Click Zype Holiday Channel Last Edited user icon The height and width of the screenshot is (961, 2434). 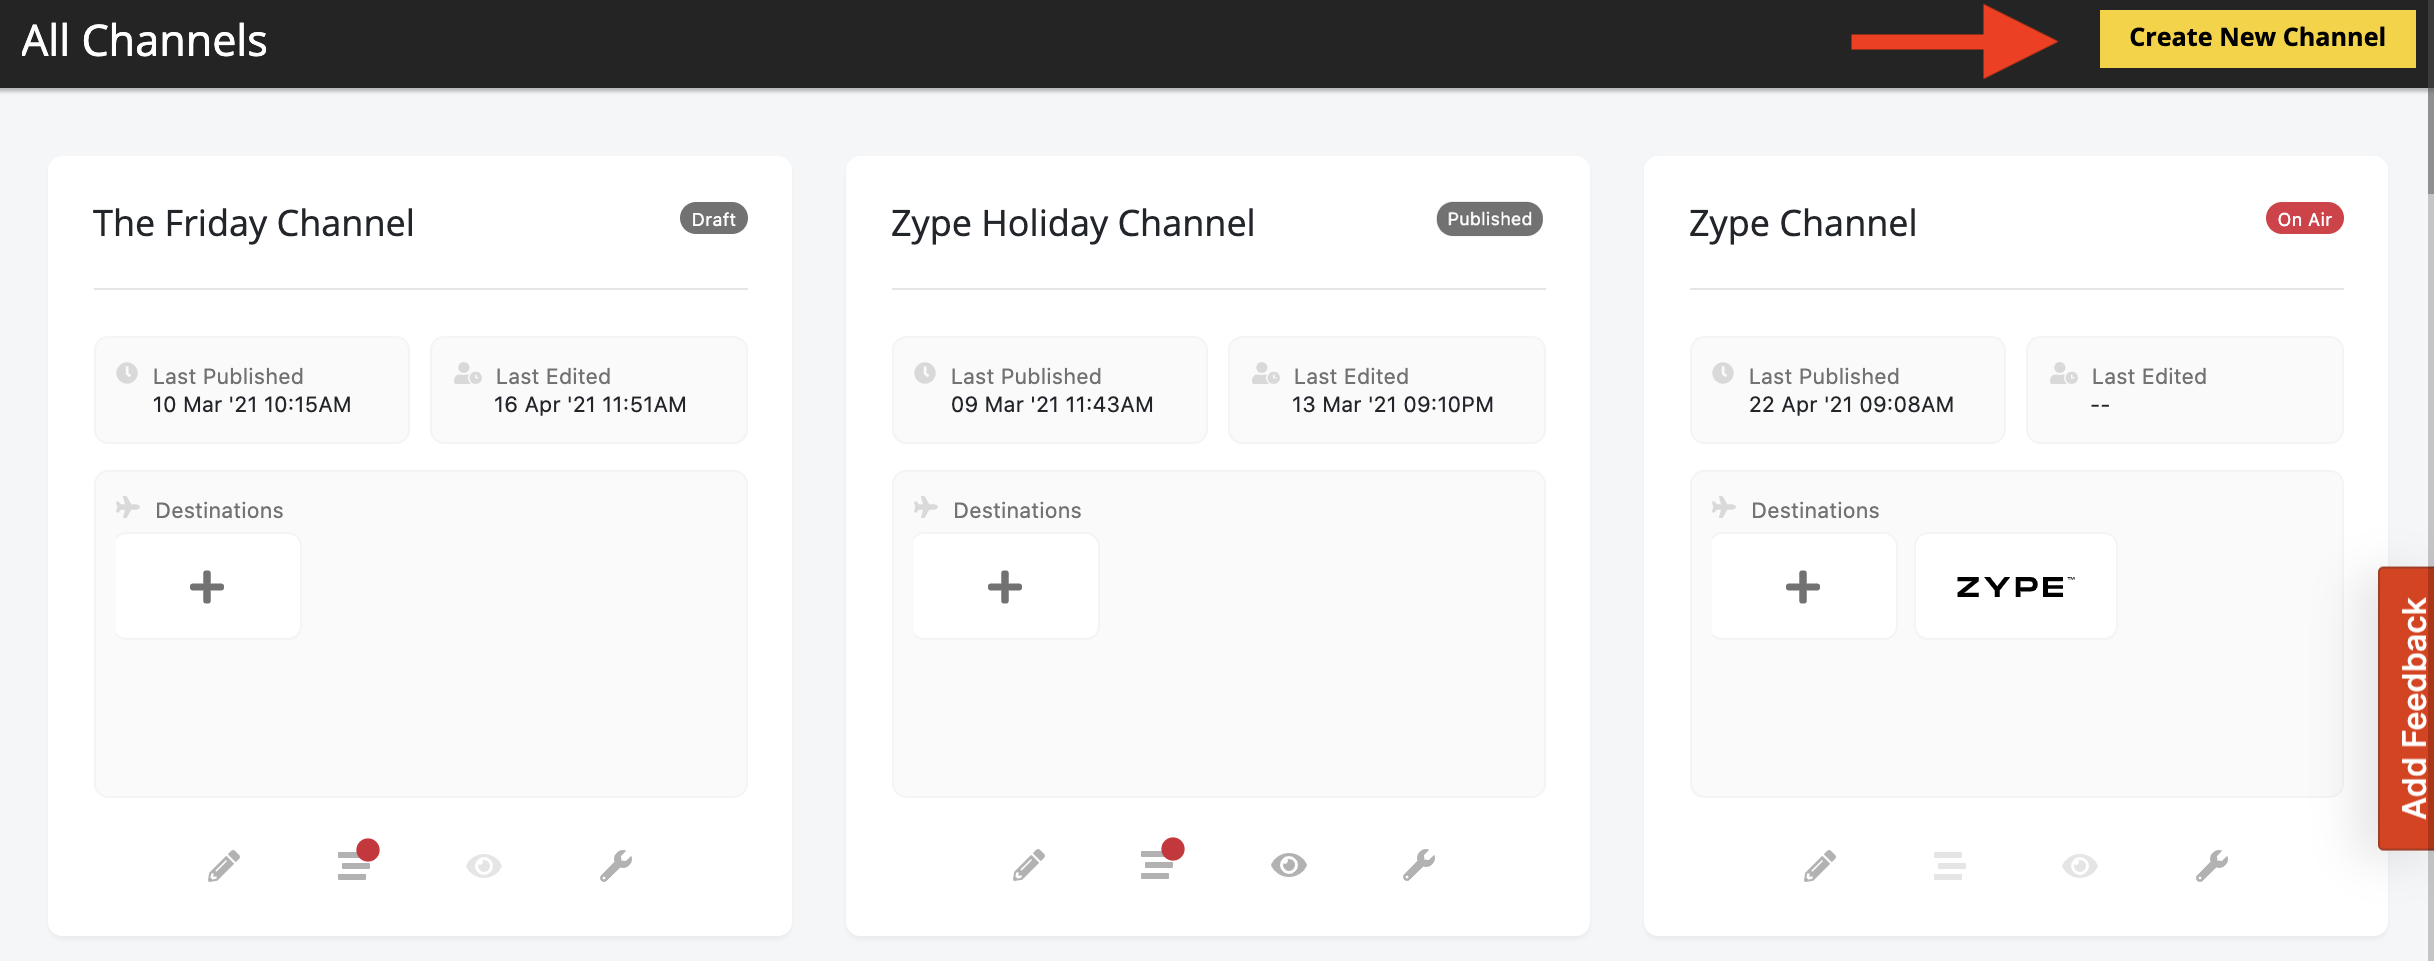pos(1266,374)
